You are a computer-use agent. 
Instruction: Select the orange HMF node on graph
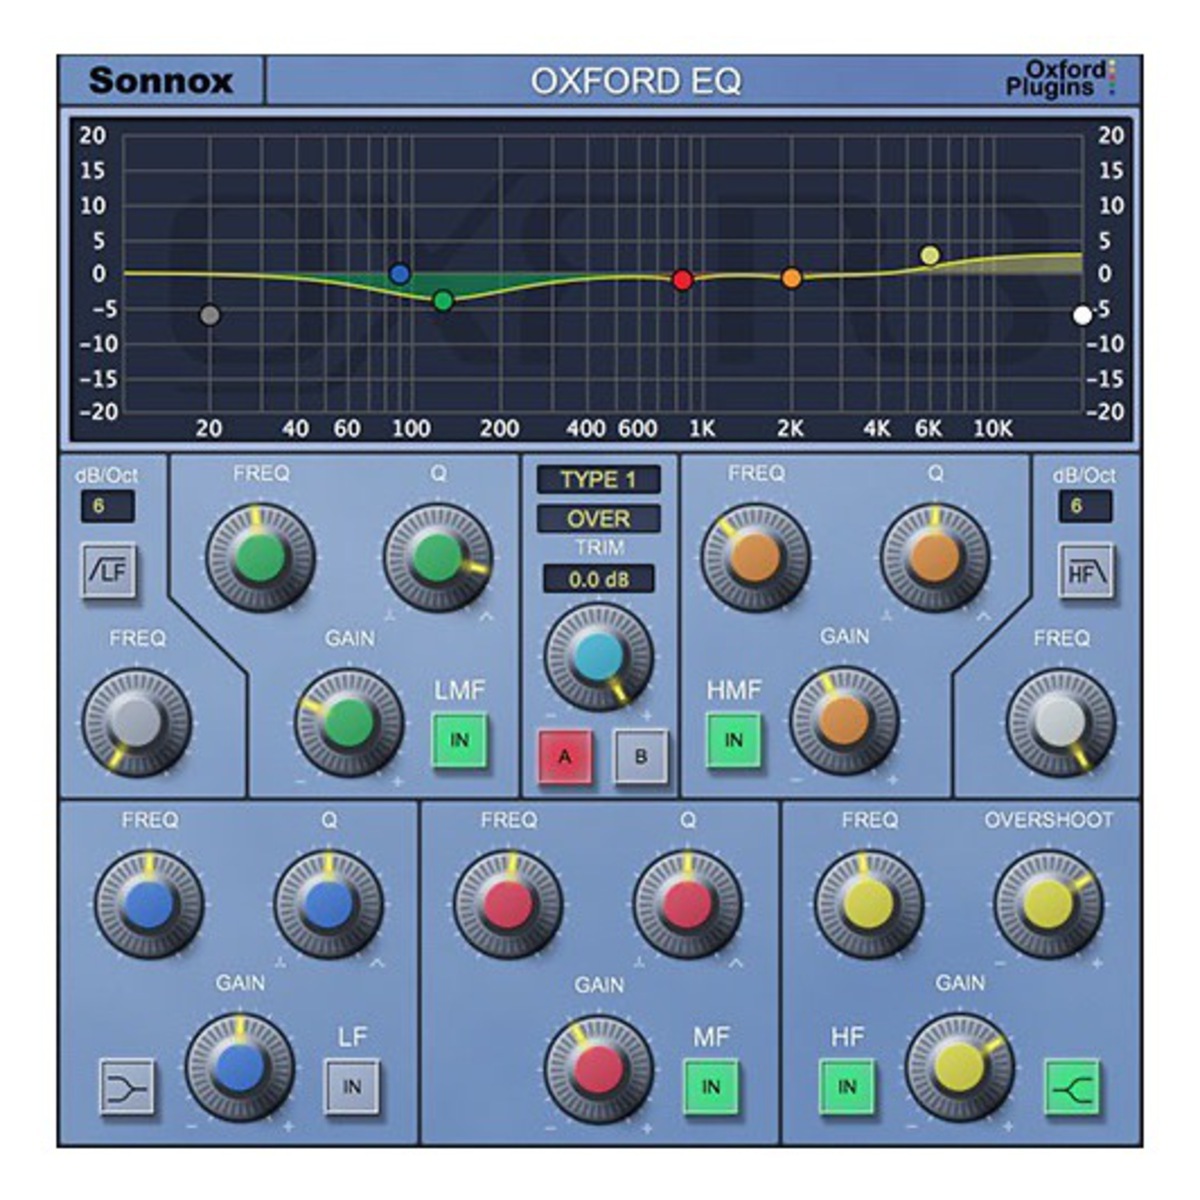click(x=791, y=278)
